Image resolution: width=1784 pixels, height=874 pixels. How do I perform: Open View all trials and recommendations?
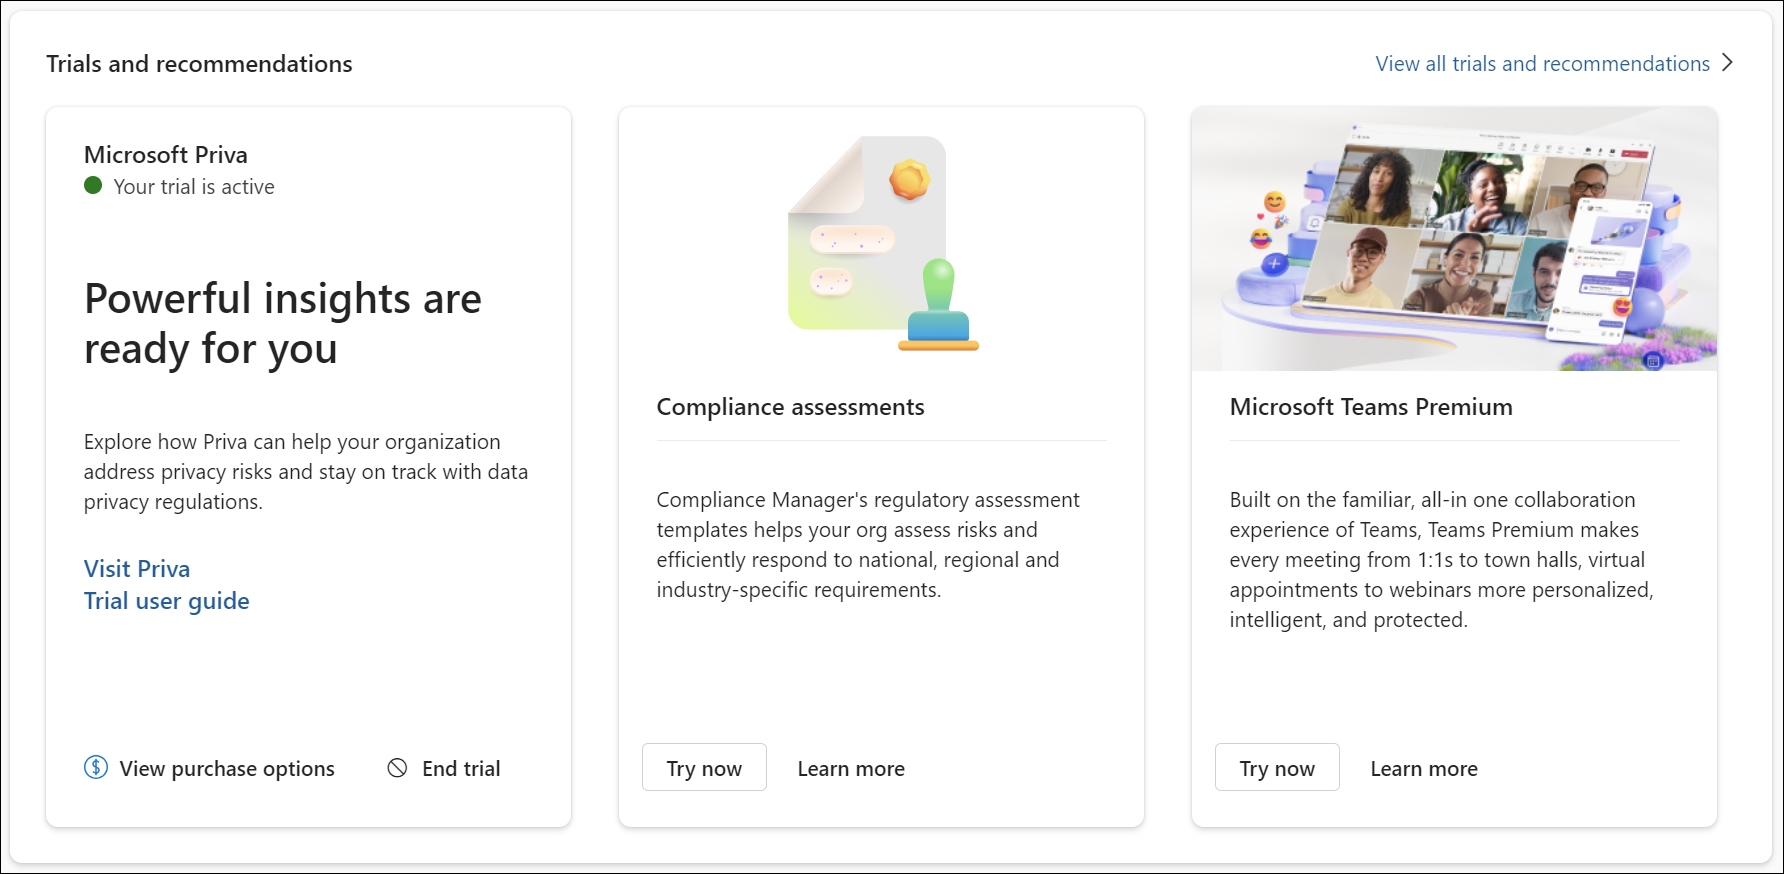(x=1541, y=63)
